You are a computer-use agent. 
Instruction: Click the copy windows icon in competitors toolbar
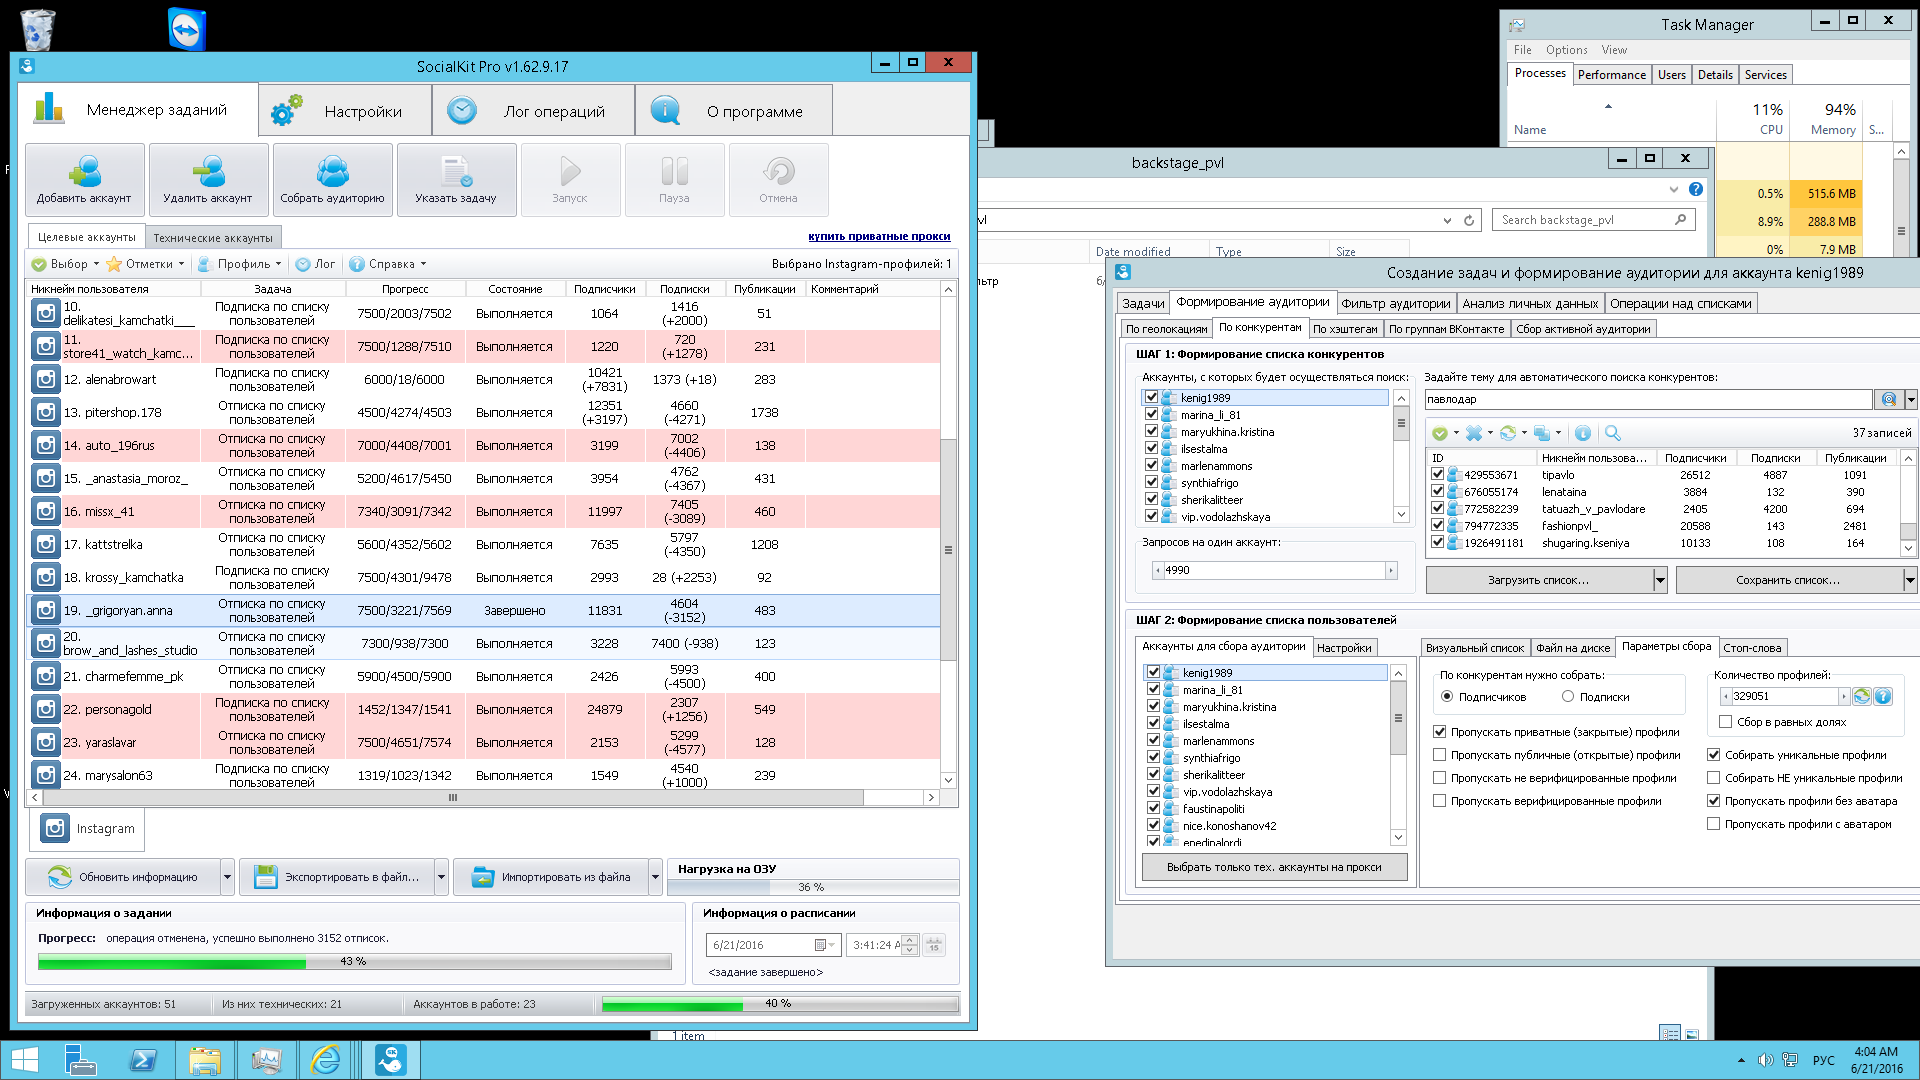1542,433
